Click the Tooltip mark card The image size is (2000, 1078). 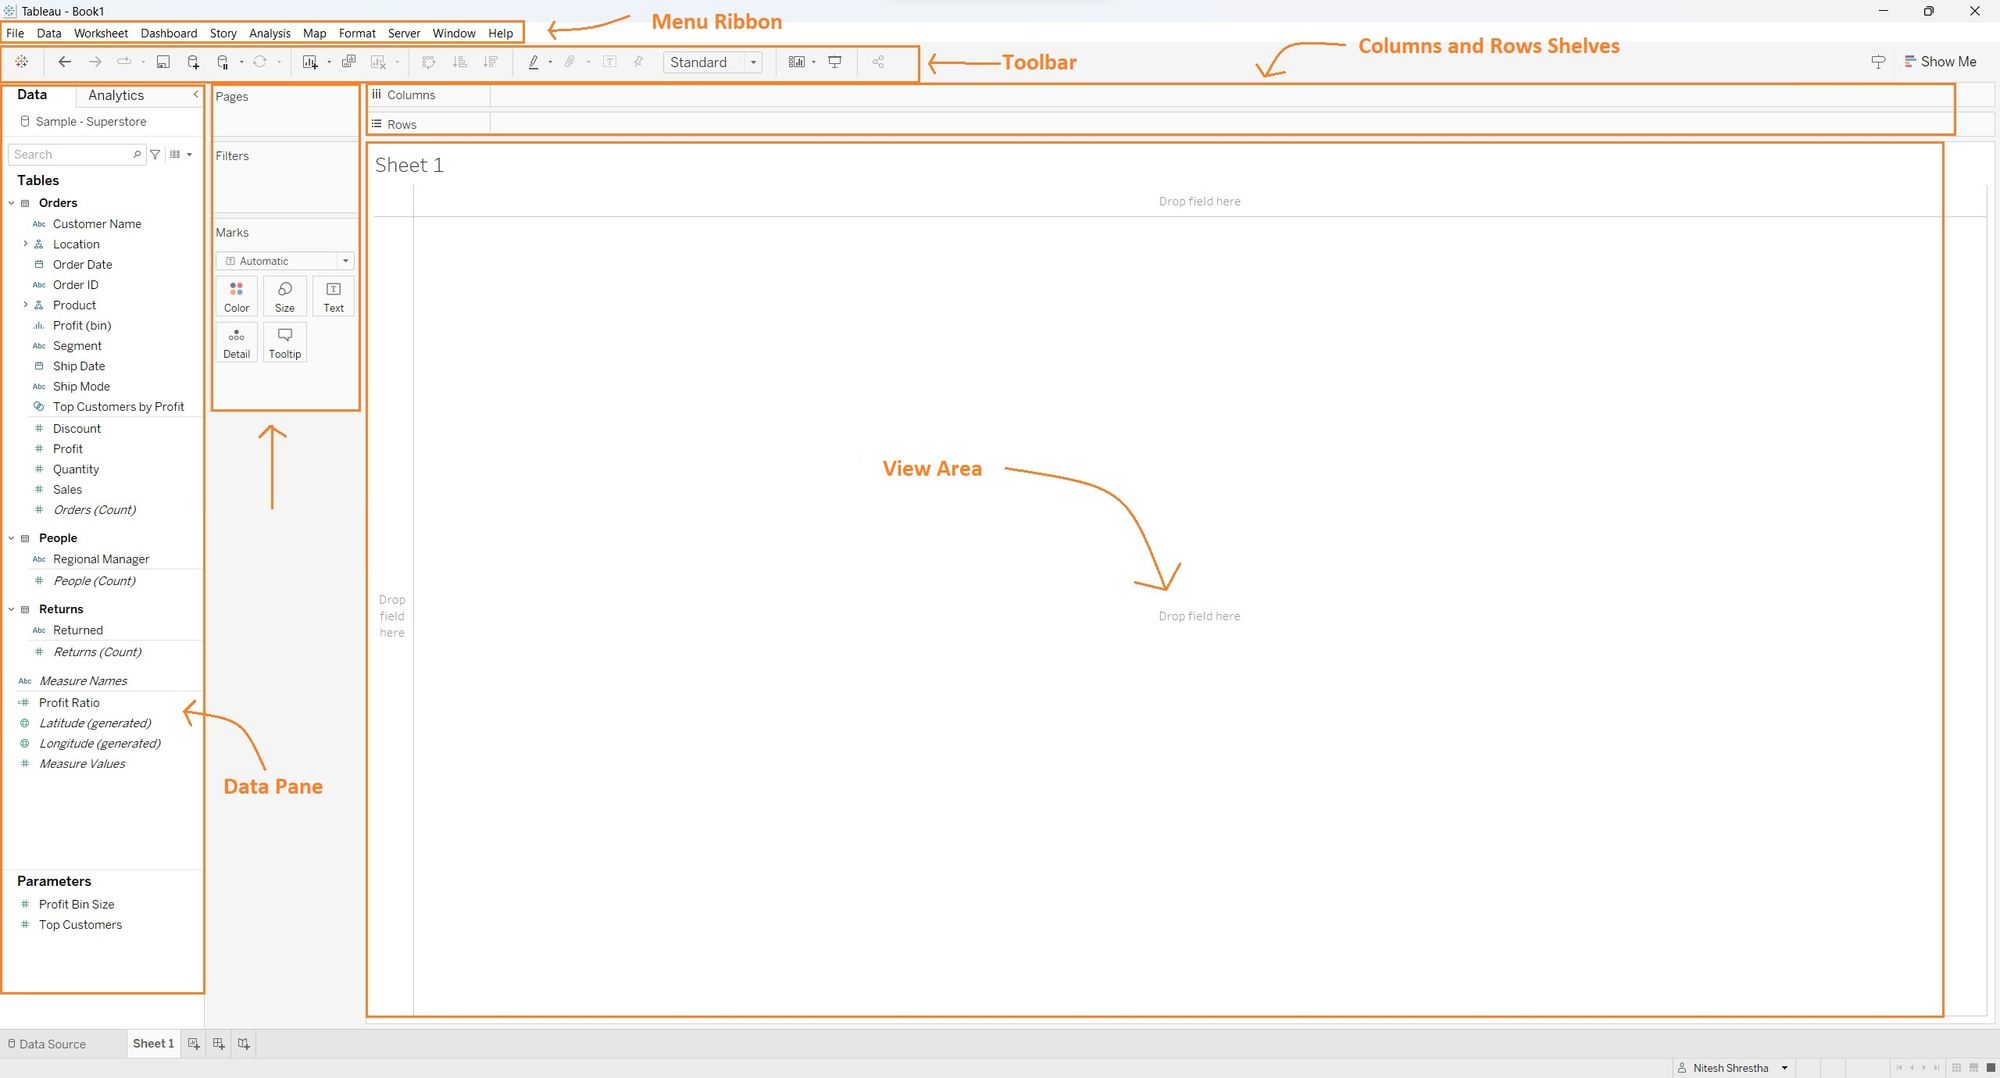285,342
